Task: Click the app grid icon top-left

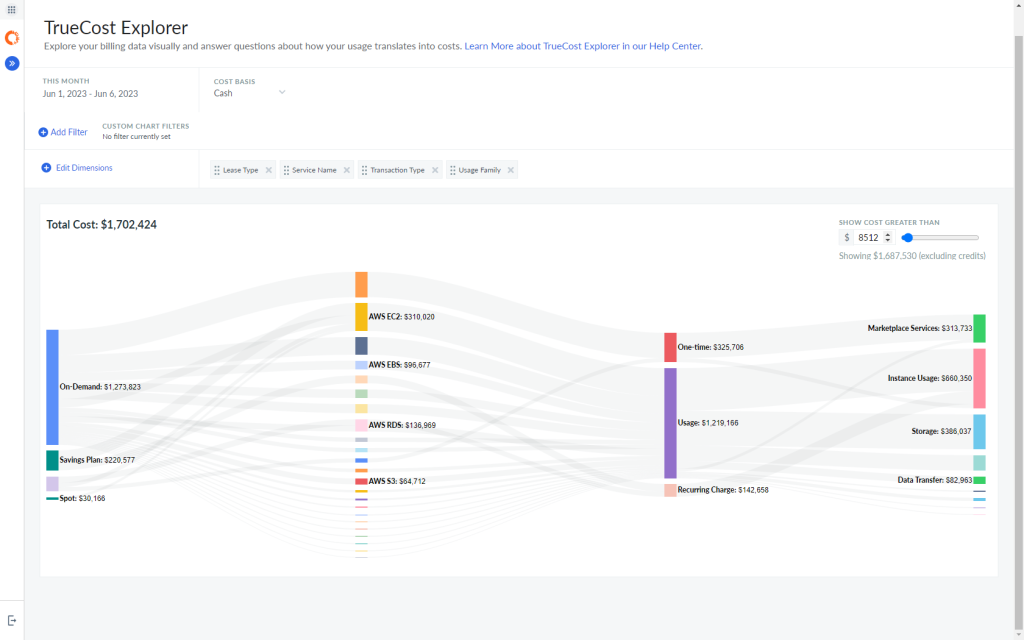Action: click(x=11, y=11)
